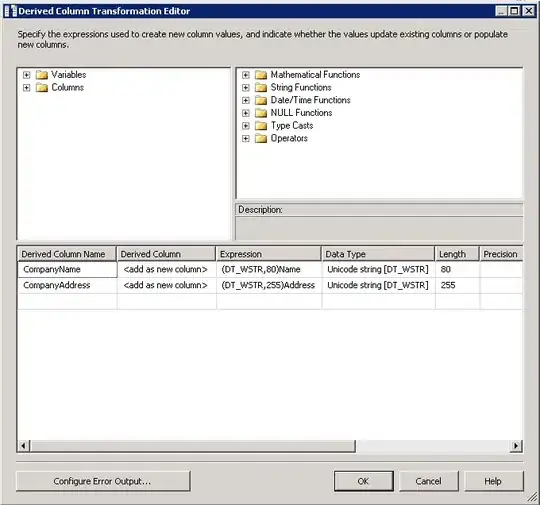Expand Date/Time Functions node
Viewport: 540px width, 505px height.
point(246,100)
